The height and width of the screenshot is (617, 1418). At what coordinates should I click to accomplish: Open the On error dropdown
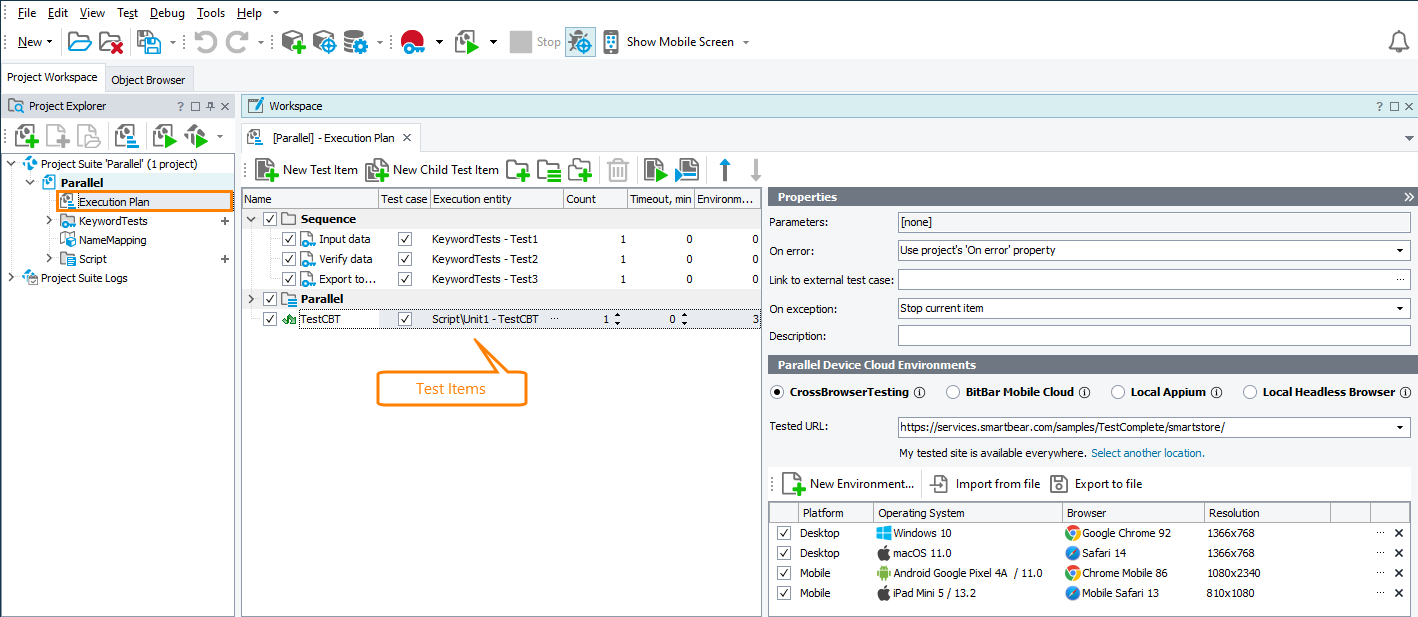click(1401, 251)
